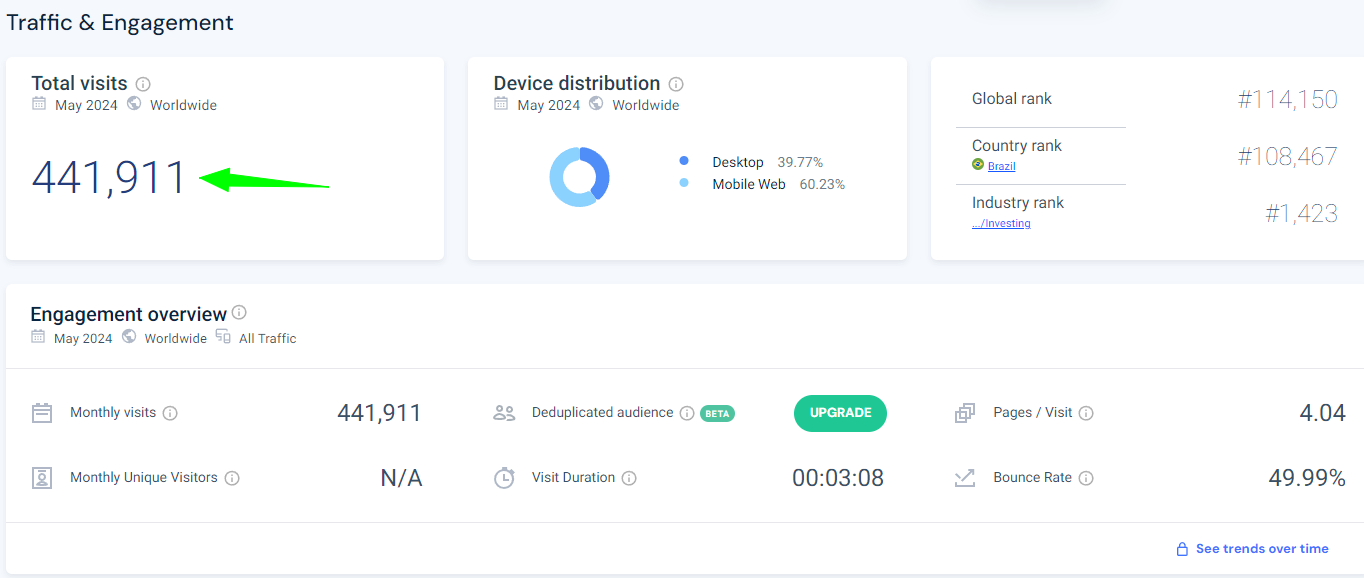Viewport: 1364px width, 578px height.
Task: Click the Global rank #114,150 value
Action: (1287, 99)
